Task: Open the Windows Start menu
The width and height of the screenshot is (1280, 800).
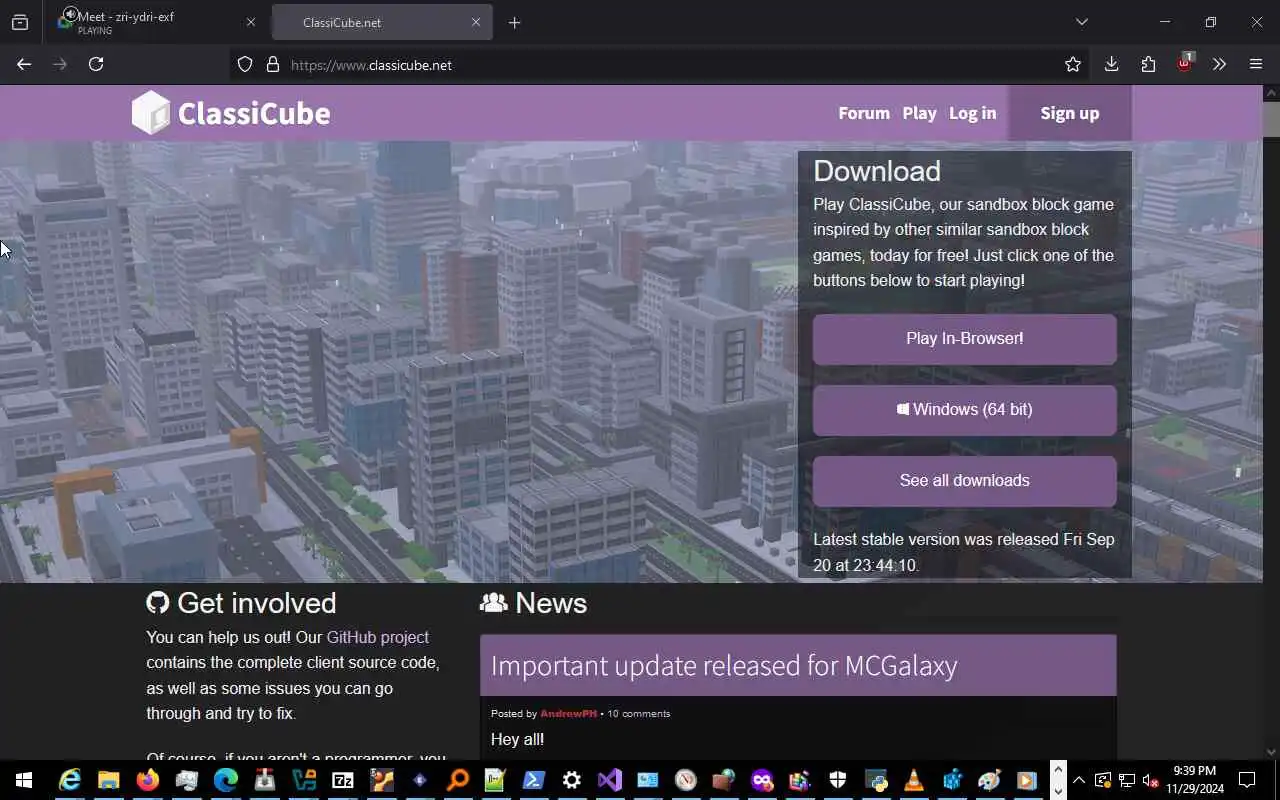Action: click(24, 780)
